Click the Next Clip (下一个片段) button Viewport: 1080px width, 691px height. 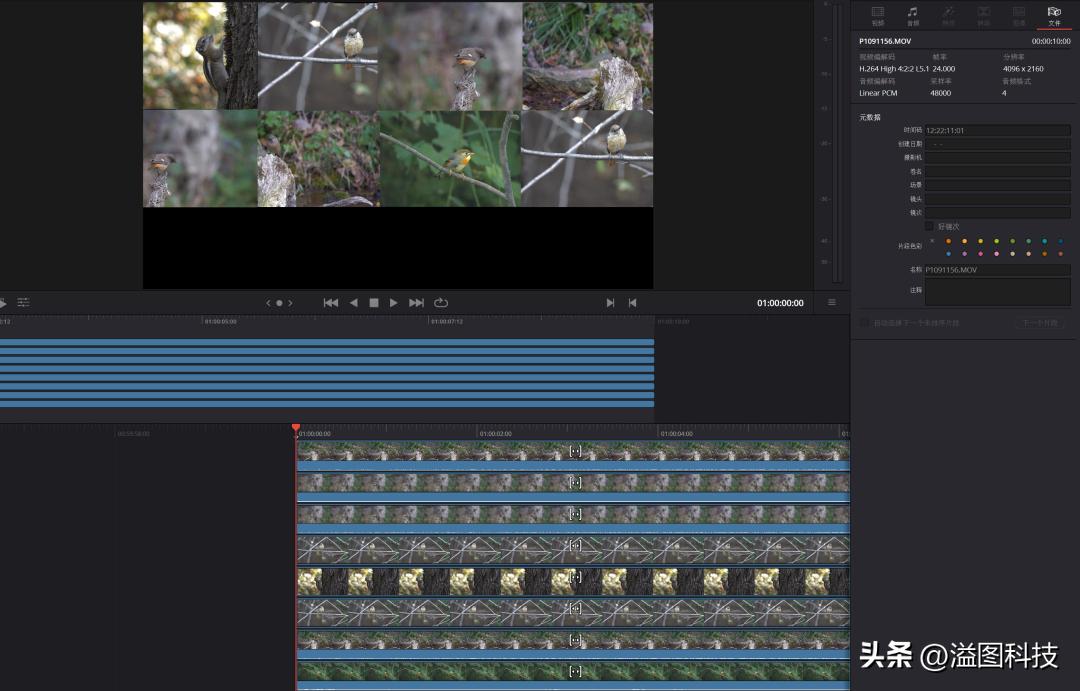click(x=1040, y=323)
